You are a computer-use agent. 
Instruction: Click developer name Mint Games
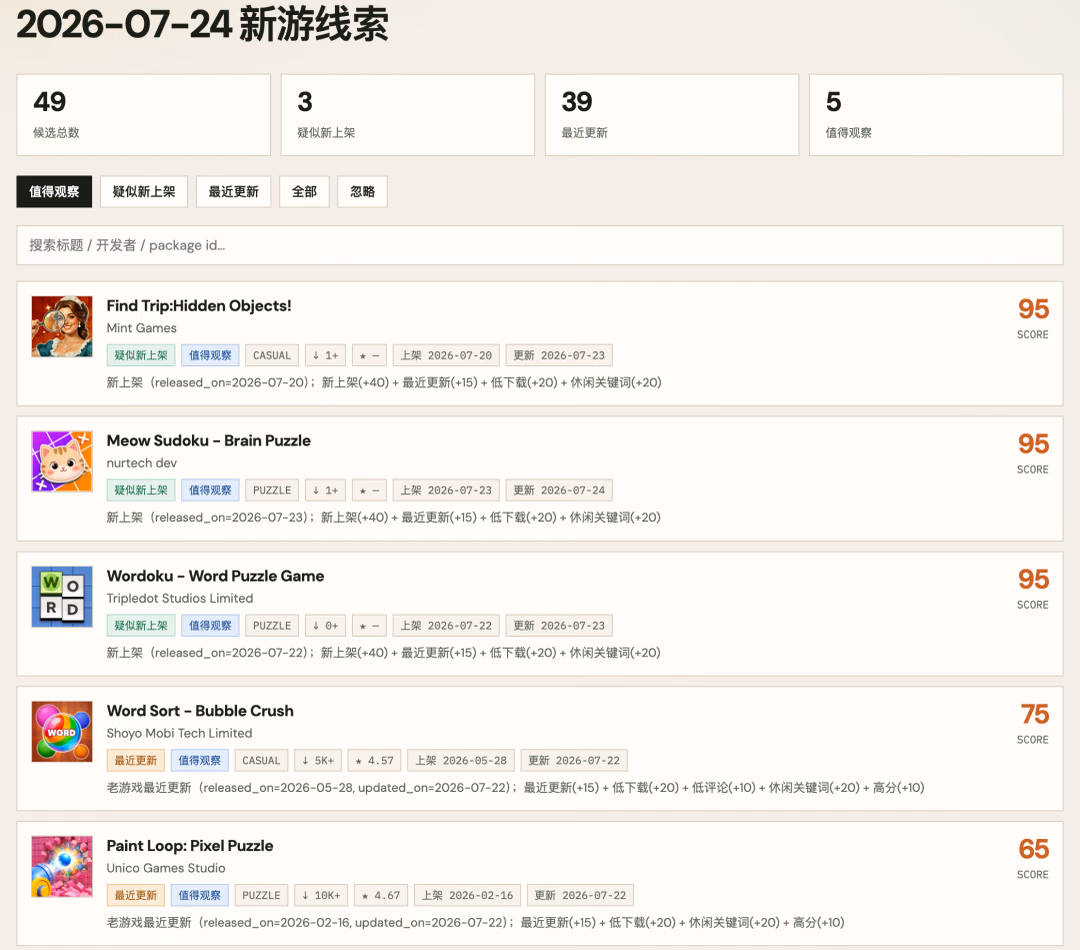142,328
